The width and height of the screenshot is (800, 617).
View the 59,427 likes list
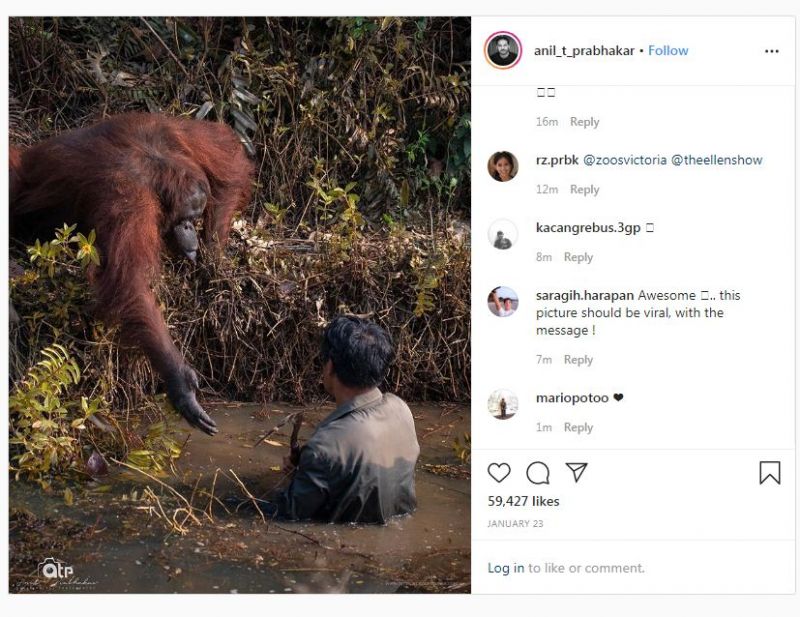[523, 501]
